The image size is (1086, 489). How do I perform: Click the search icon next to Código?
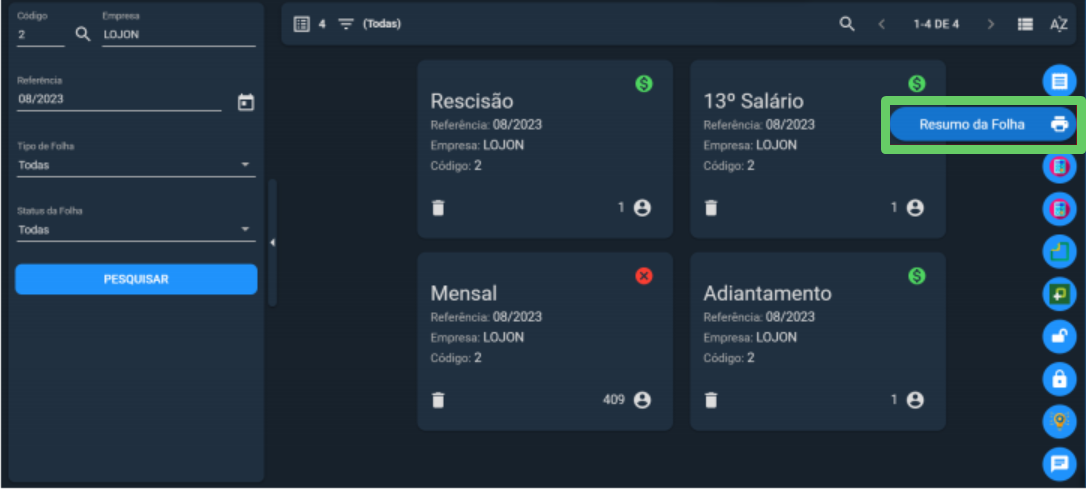coord(83,35)
